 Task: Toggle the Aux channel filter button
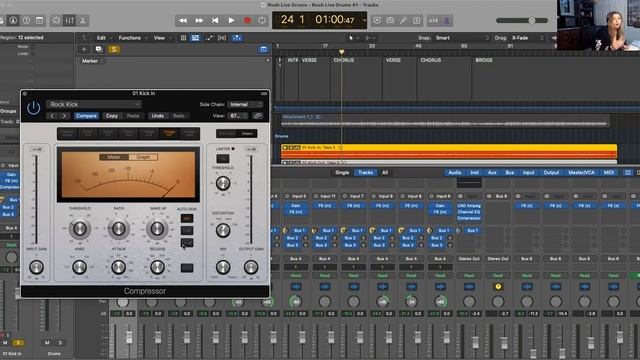click(492, 173)
